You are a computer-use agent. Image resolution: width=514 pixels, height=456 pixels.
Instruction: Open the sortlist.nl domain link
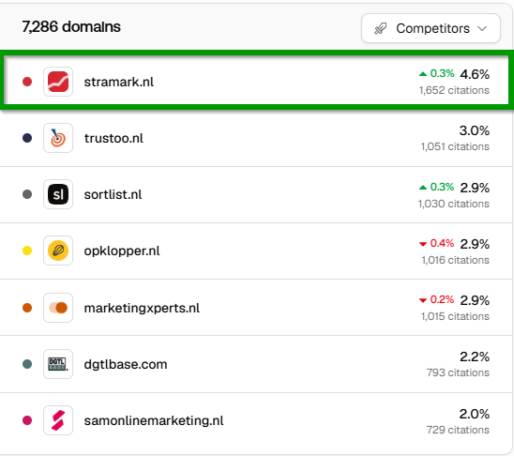pos(113,195)
